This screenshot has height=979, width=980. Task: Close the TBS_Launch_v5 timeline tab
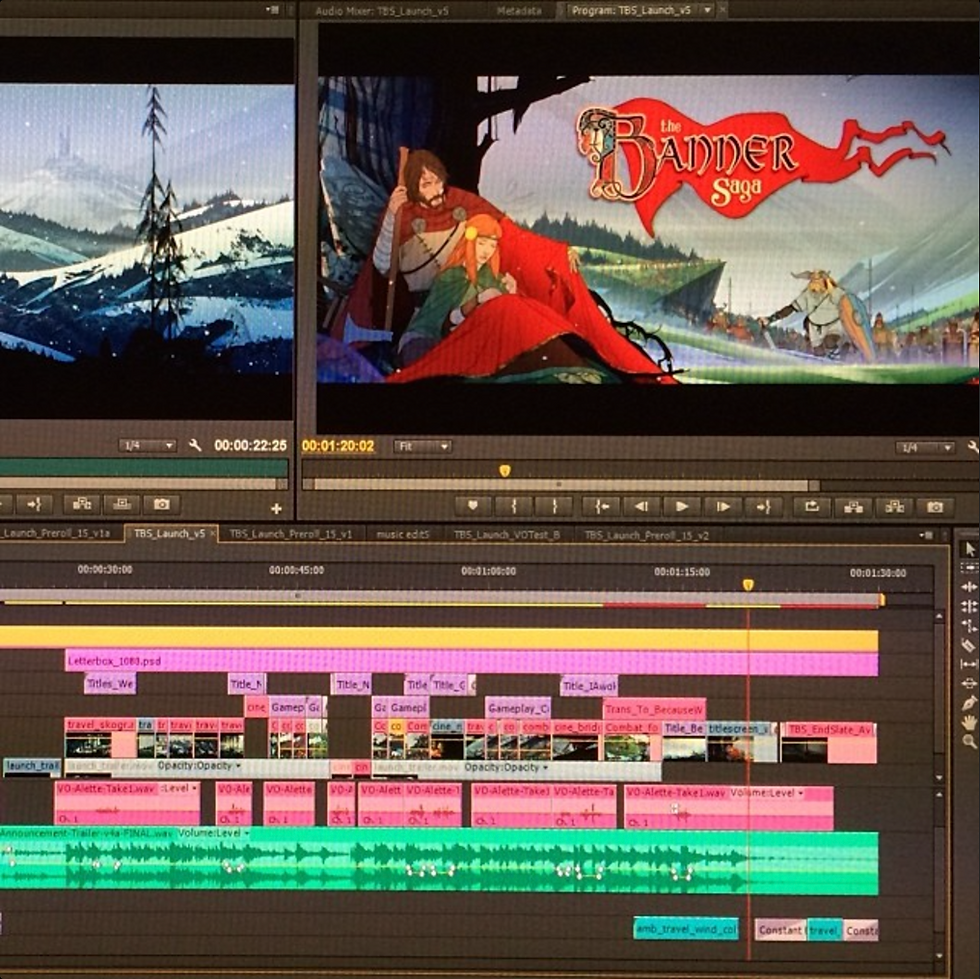point(212,533)
